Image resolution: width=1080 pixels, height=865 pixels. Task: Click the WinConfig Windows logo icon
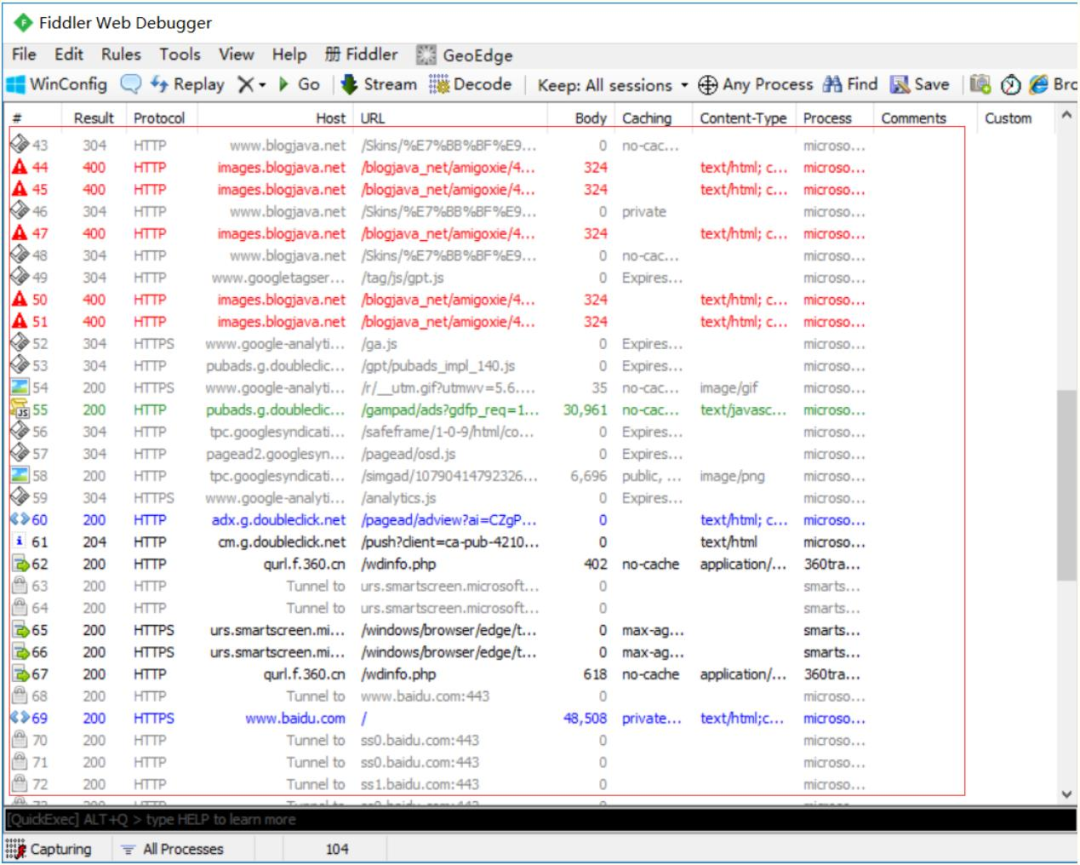[16, 85]
